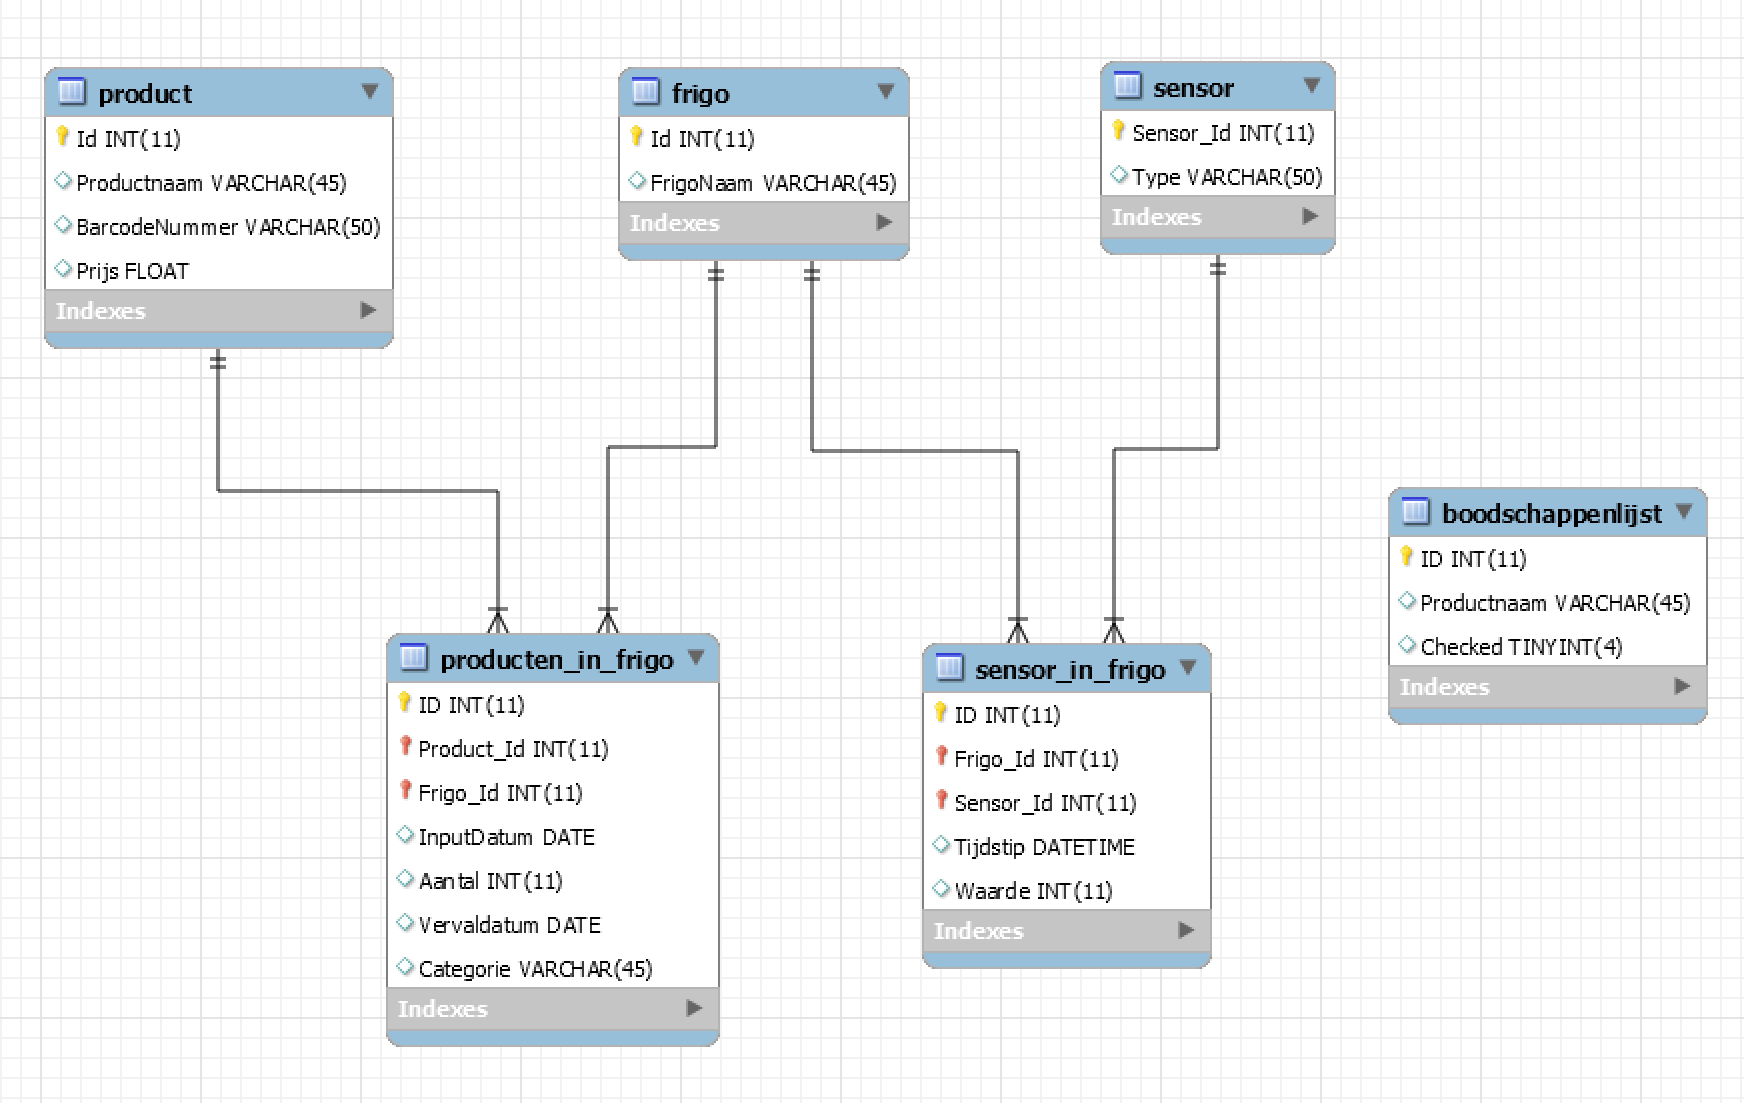Expand Indexes section of product table

pyautogui.click(x=368, y=310)
